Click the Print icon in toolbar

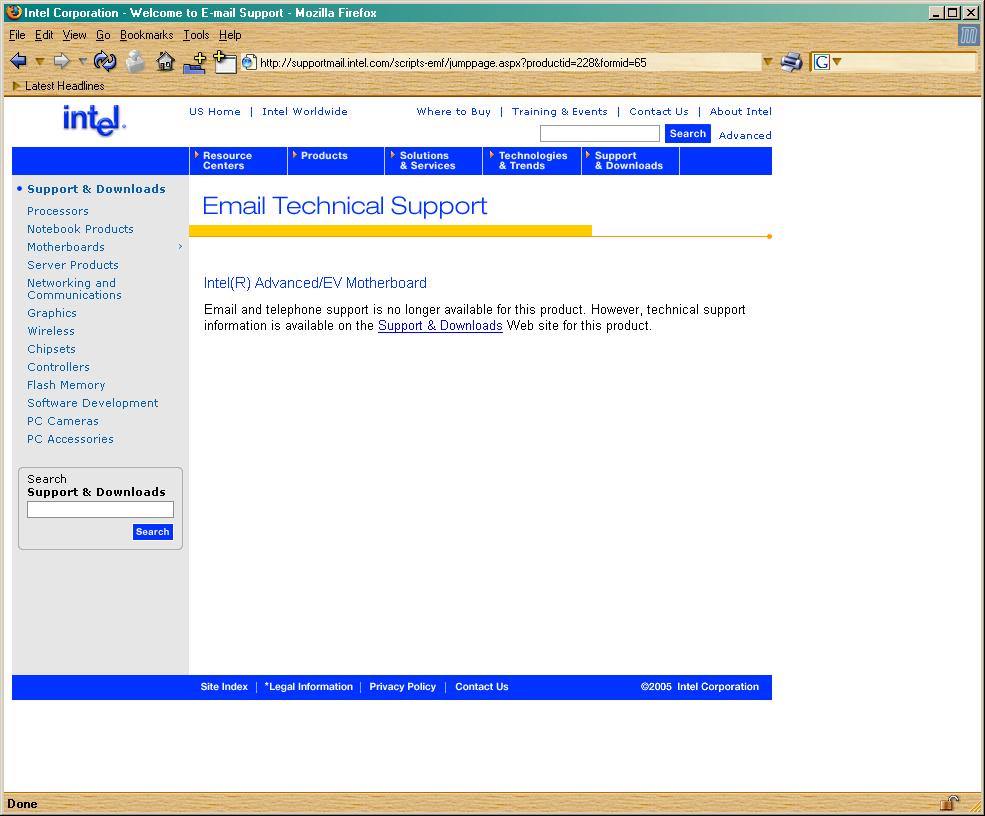[791, 62]
